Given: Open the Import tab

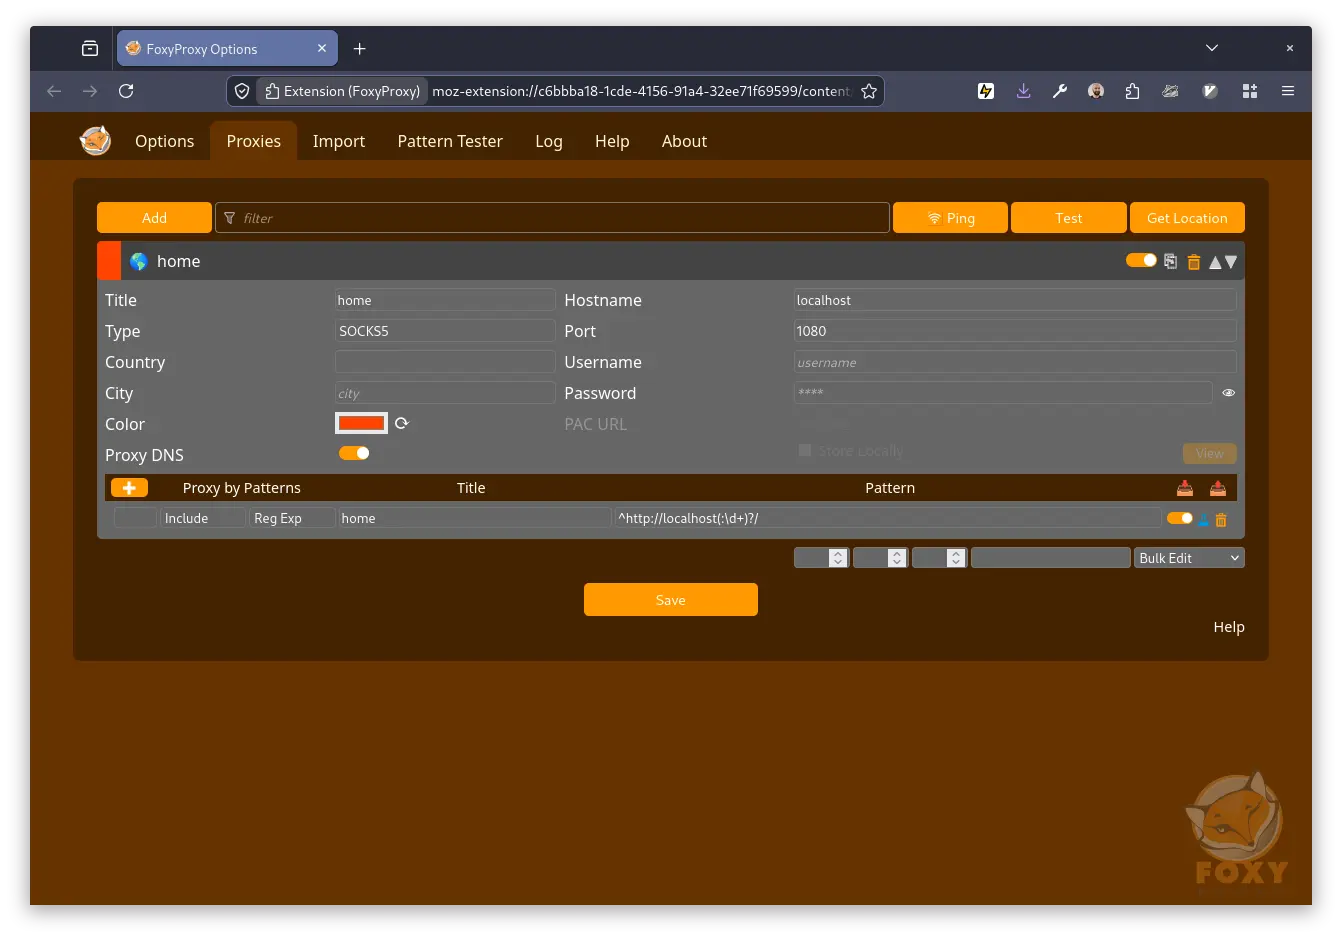Looking at the screenshot, I should 339,142.
